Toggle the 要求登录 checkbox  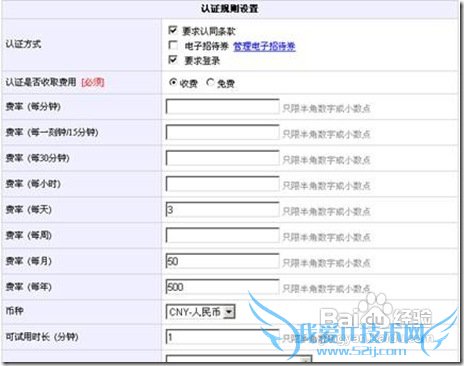173,60
